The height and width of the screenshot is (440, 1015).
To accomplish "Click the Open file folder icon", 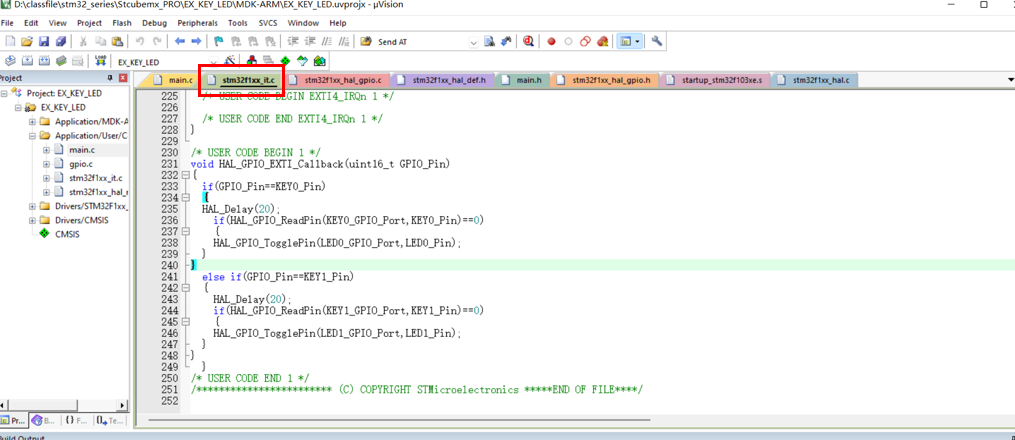I will tap(27, 41).
